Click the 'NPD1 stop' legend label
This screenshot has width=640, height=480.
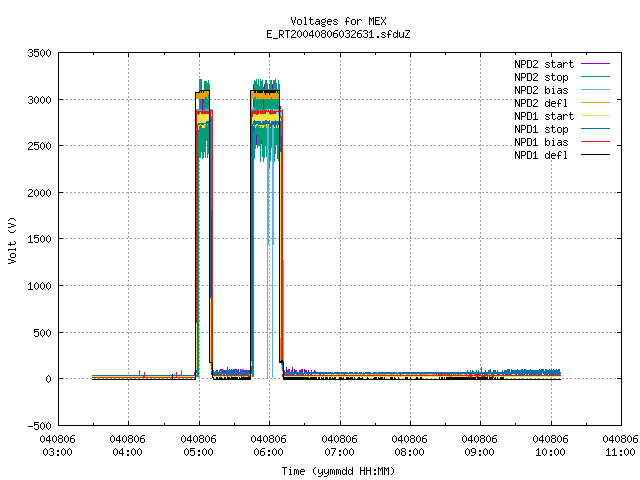541,129
